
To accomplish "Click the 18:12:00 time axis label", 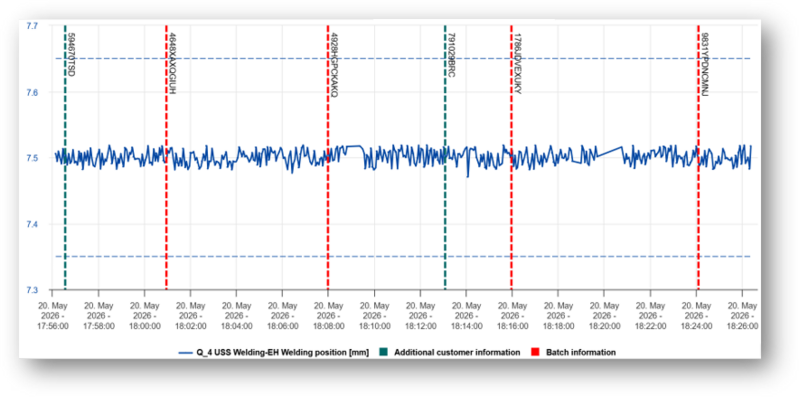I will (x=420, y=316).
